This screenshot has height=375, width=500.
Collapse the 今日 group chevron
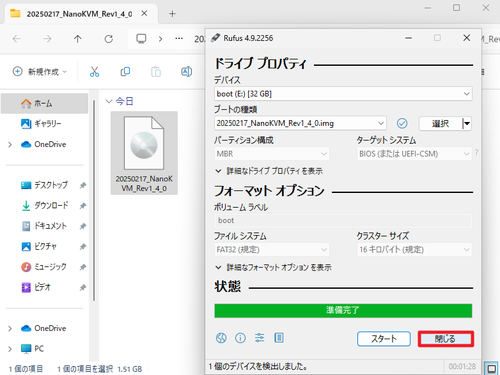pos(109,101)
